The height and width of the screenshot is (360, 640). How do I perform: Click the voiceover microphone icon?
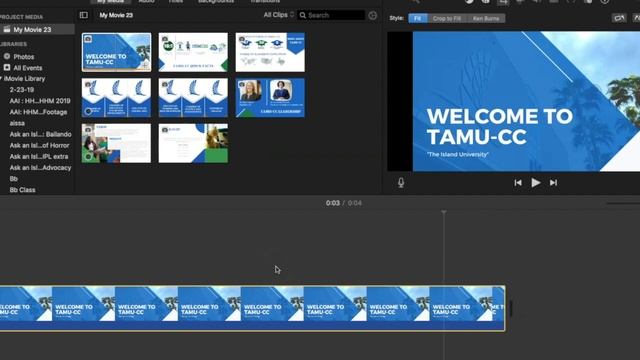[x=401, y=182]
